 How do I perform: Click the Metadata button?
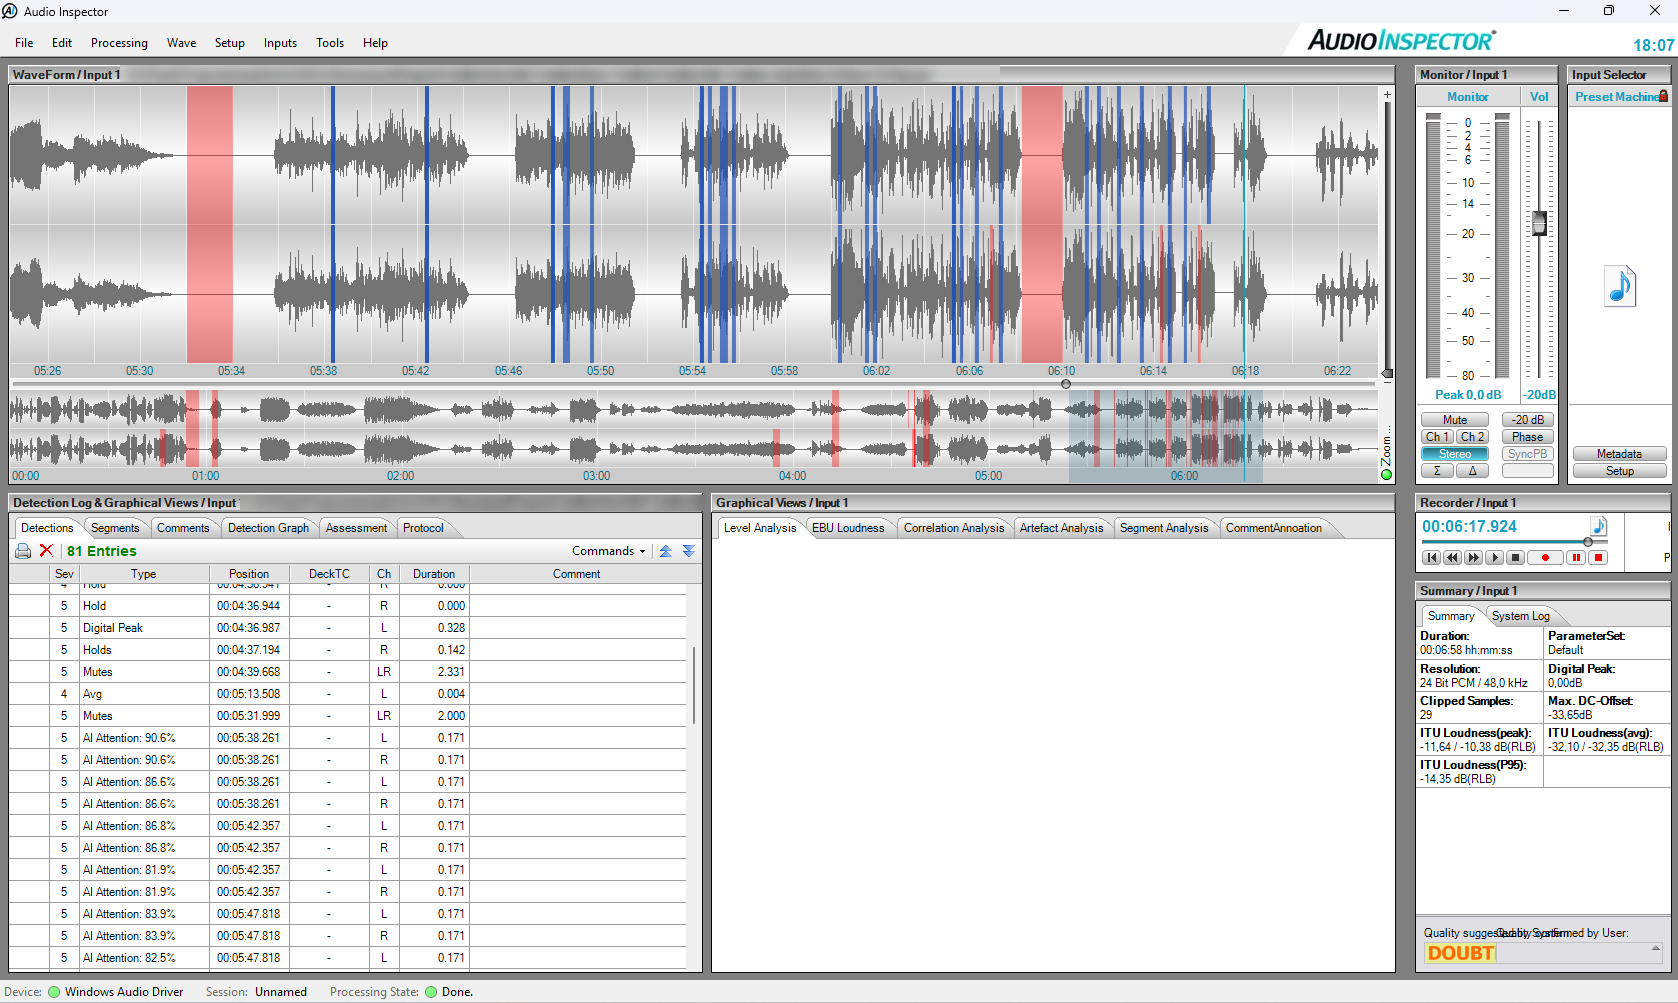1619,454
